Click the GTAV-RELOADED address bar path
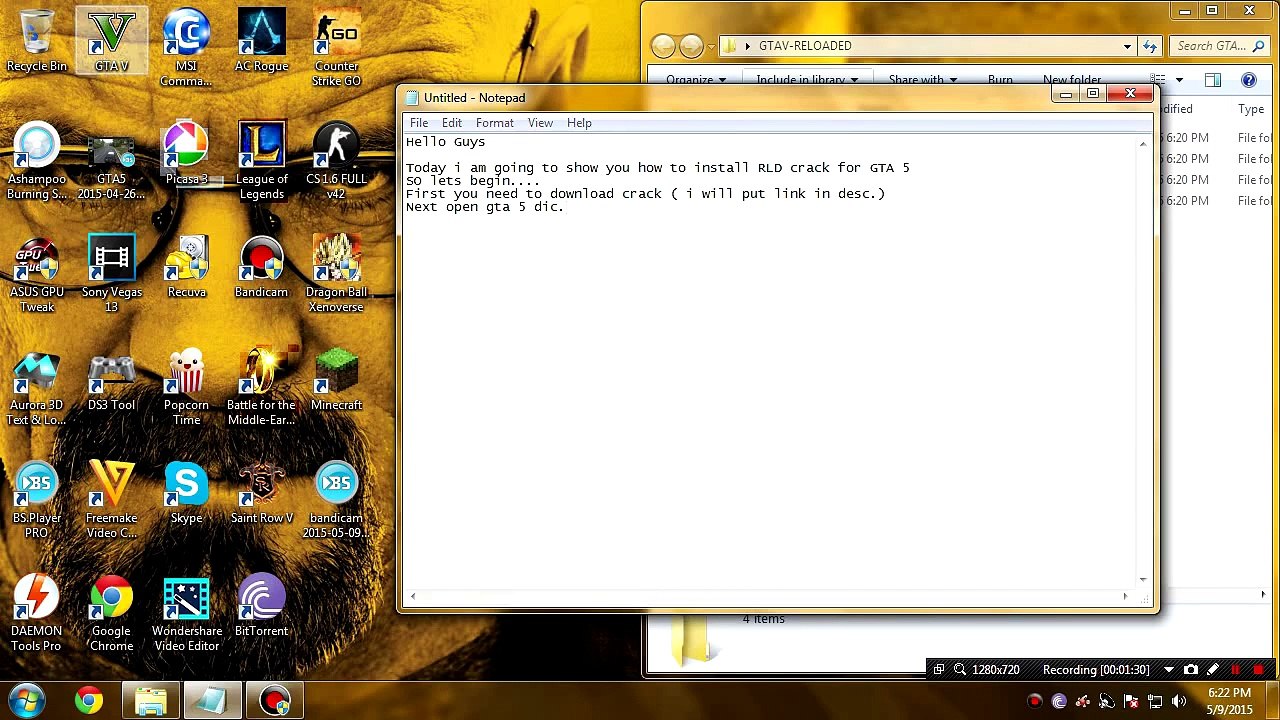The image size is (1280, 720). pyautogui.click(x=805, y=46)
